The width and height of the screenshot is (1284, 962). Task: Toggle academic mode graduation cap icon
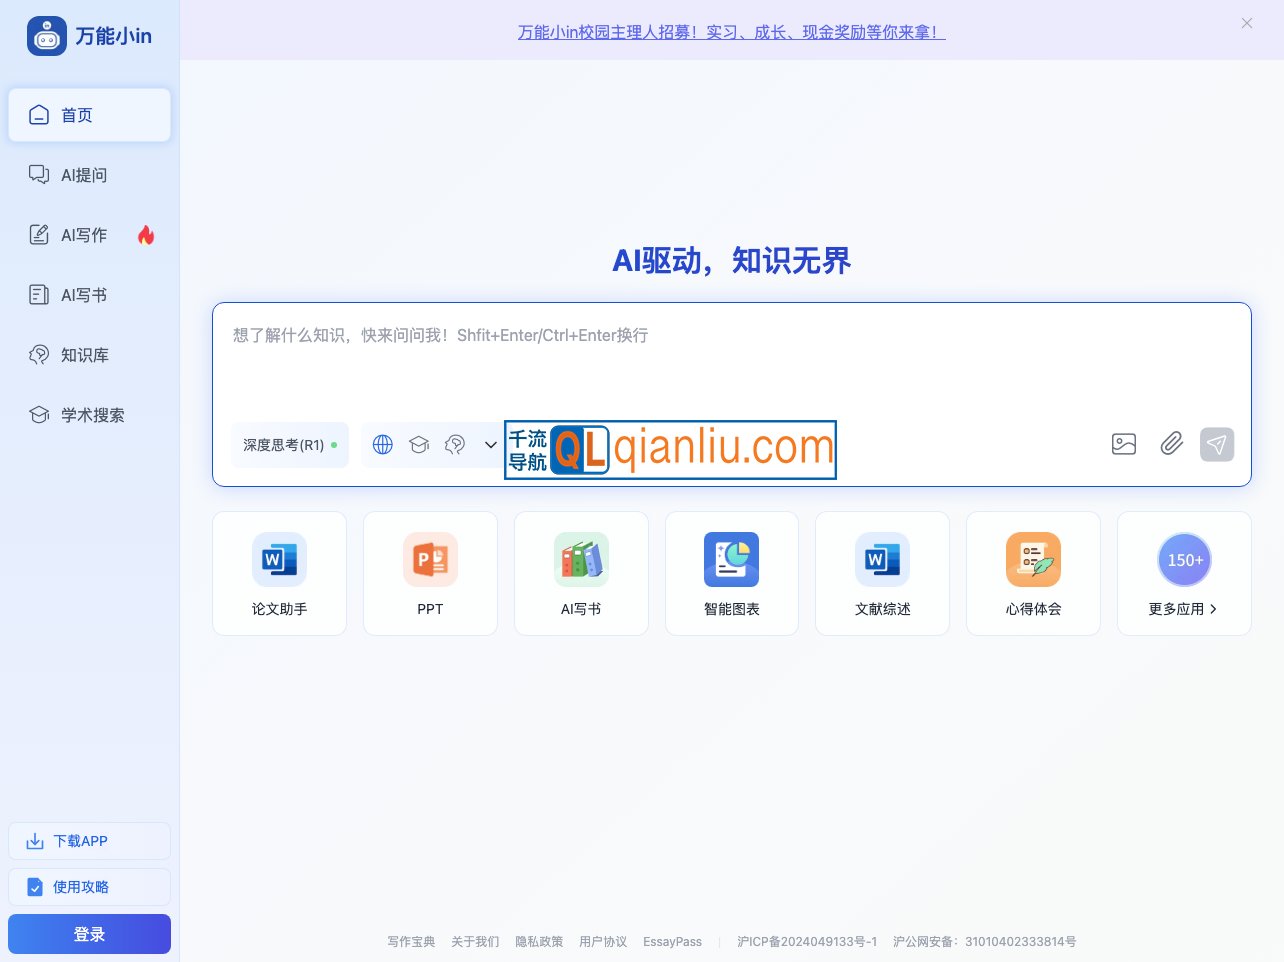(419, 444)
